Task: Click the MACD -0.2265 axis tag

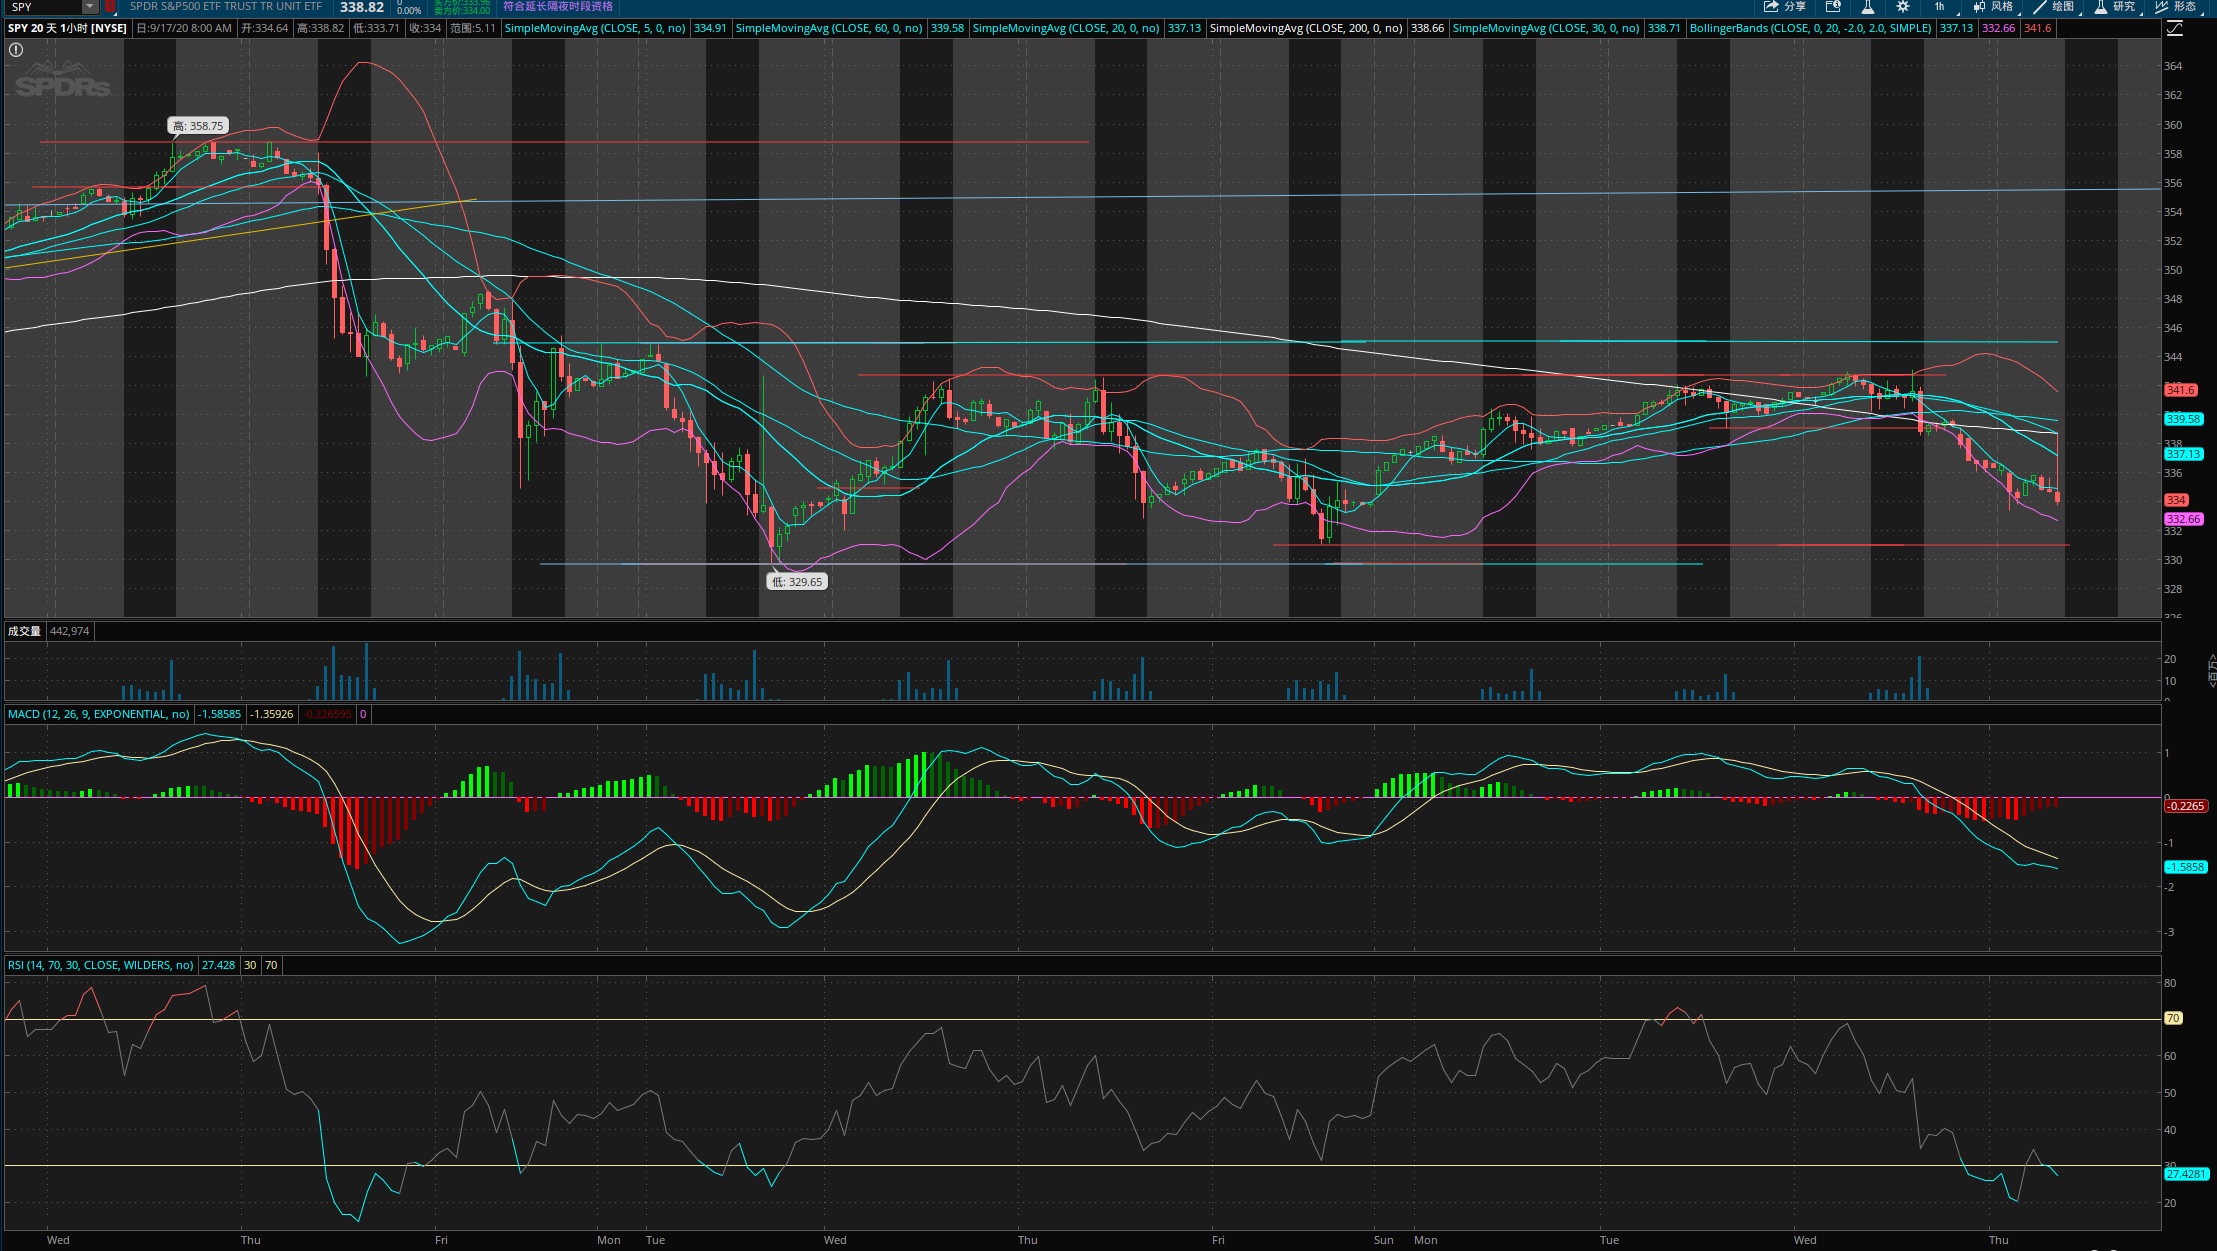Action: tap(2185, 806)
